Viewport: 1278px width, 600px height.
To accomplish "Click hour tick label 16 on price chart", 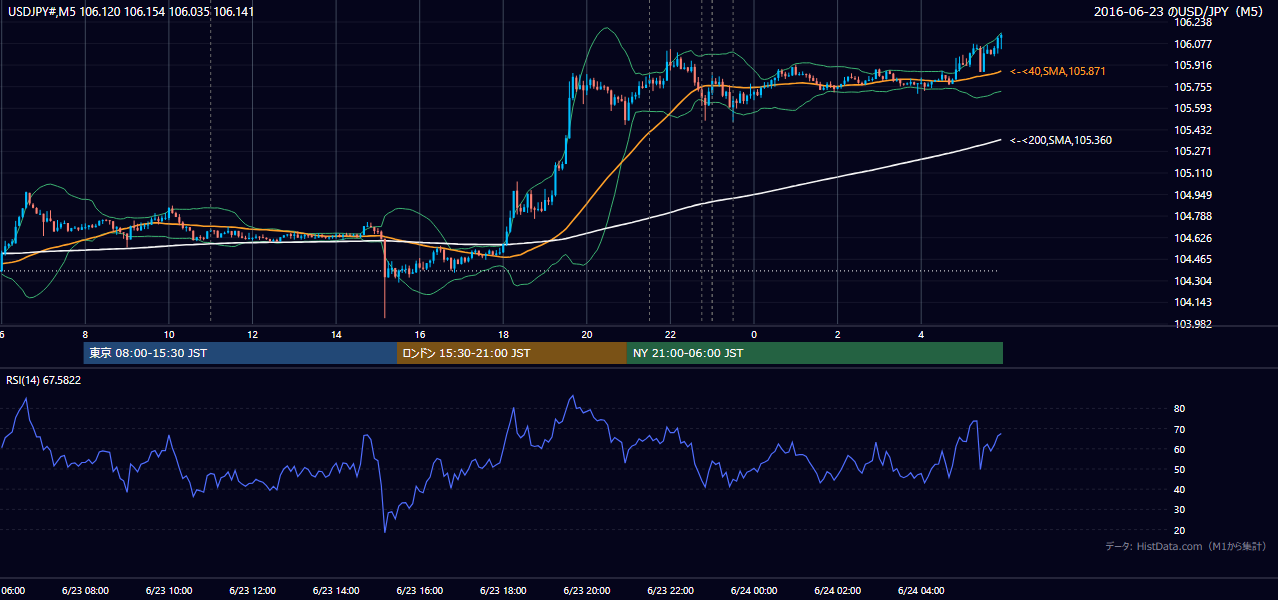I will (420, 335).
